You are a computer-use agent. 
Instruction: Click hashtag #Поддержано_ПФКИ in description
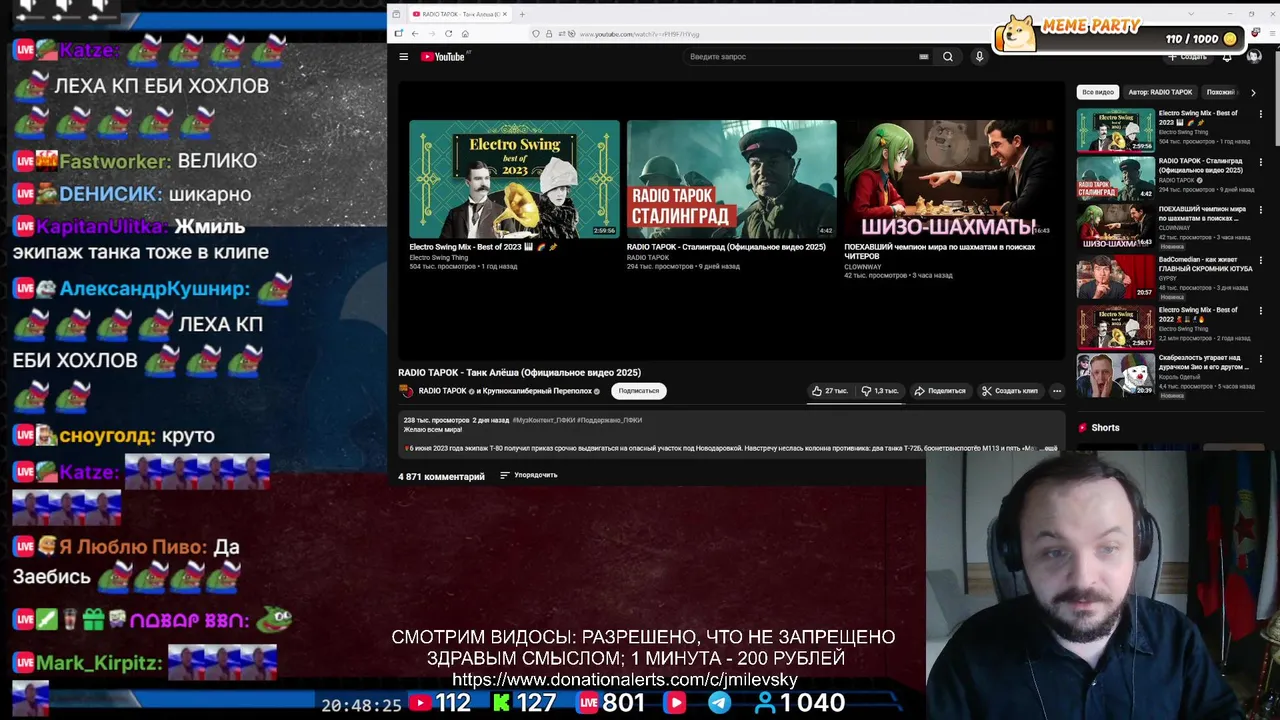click(609, 420)
